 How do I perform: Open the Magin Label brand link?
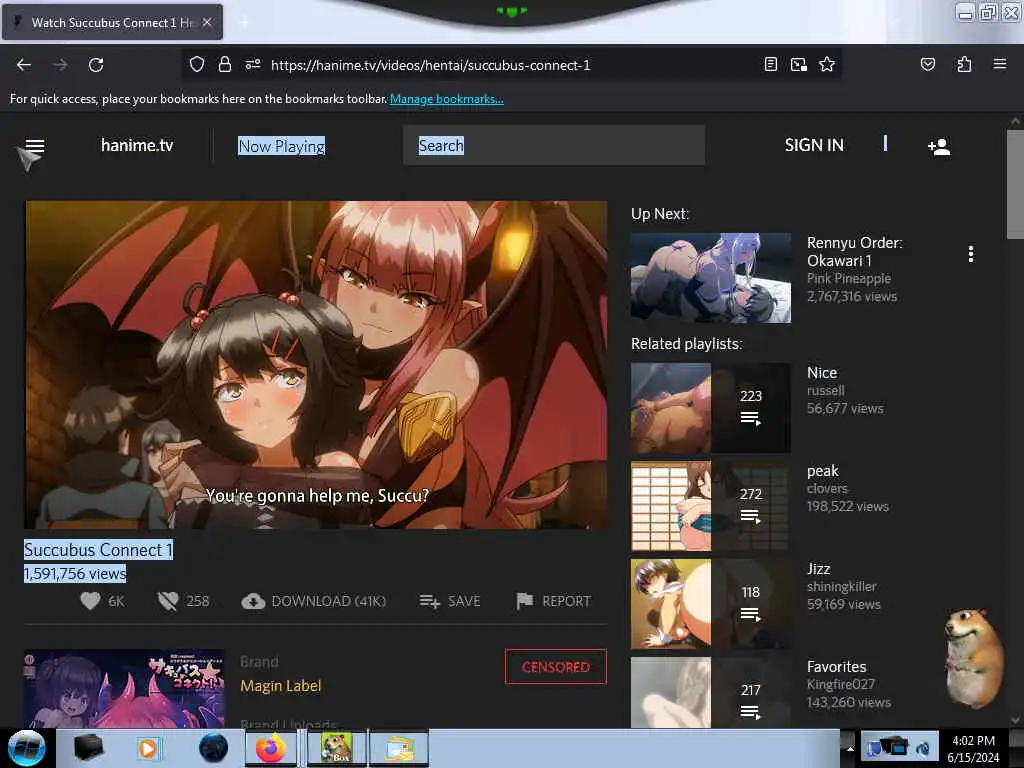coord(281,686)
